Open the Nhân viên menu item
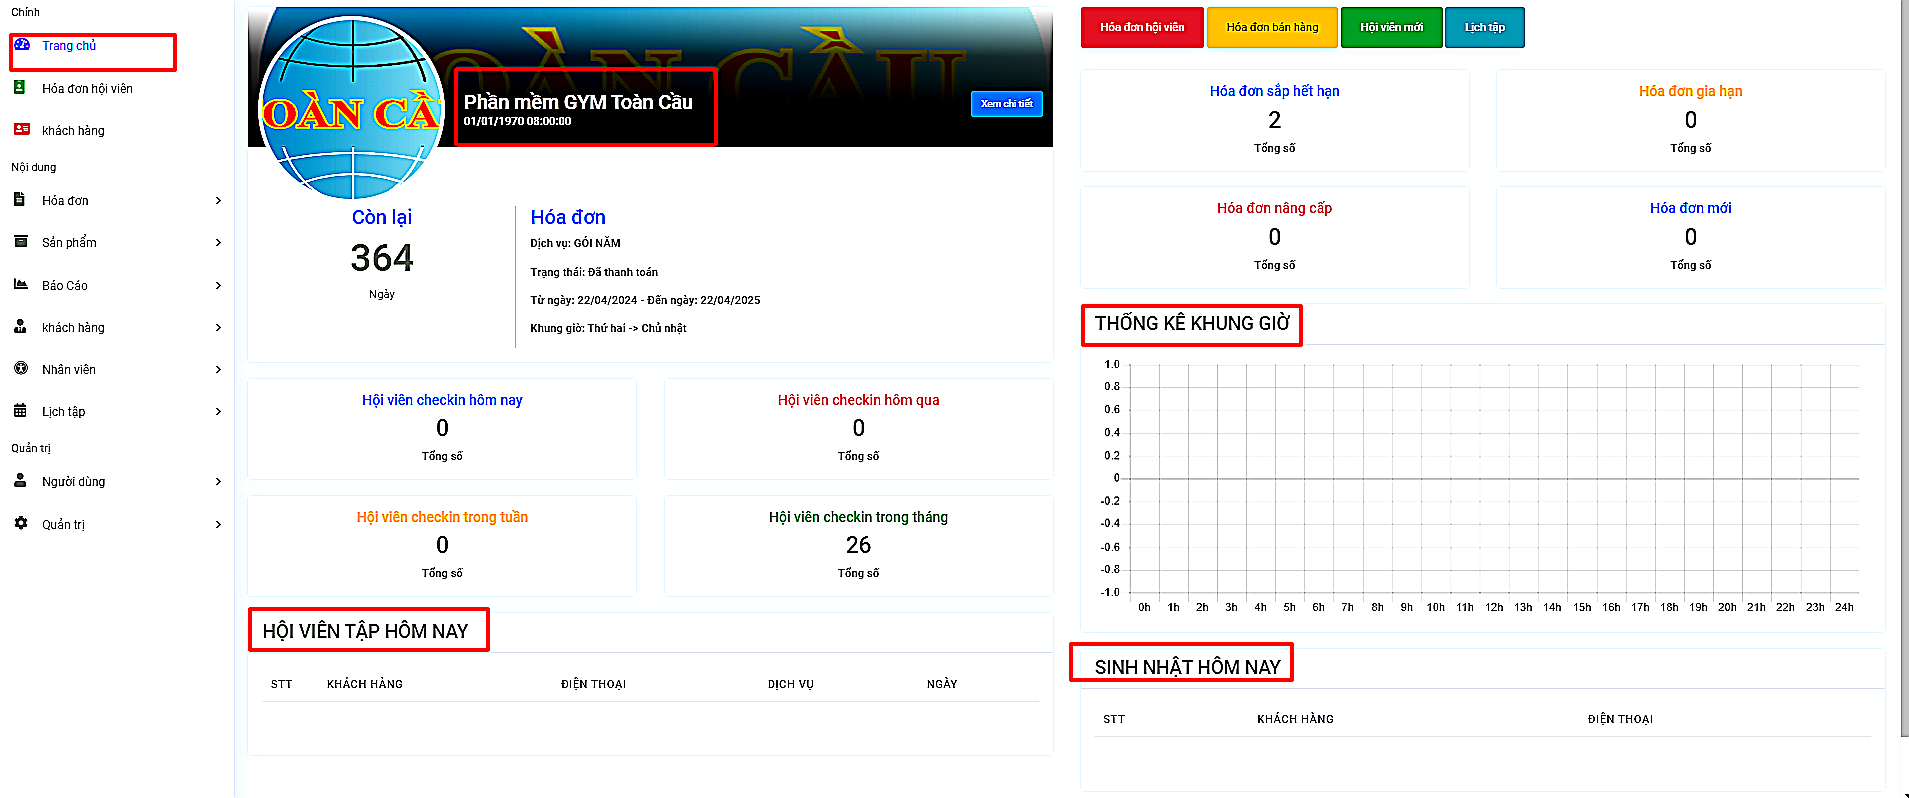This screenshot has height=798, width=1909. (x=69, y=370)
